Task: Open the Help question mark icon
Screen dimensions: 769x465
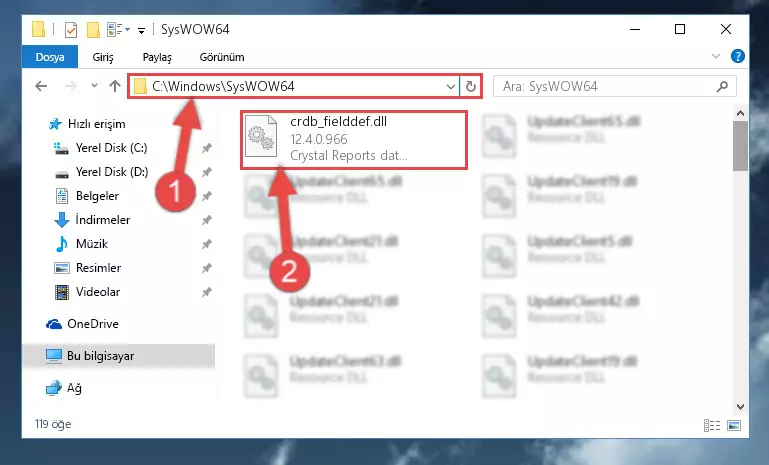Action: 737,56
